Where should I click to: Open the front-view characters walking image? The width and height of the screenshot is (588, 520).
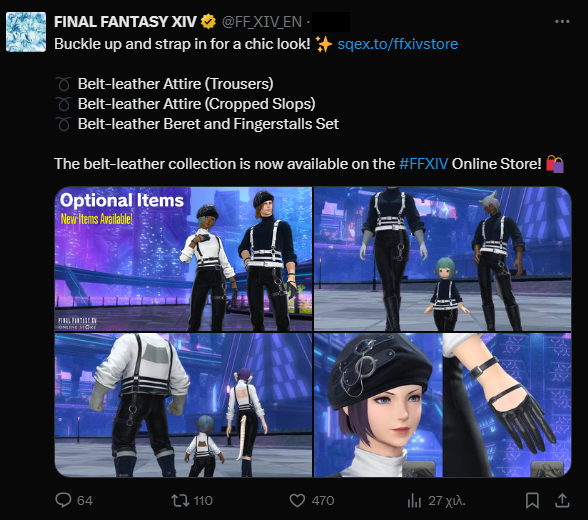tap(442, 259)
